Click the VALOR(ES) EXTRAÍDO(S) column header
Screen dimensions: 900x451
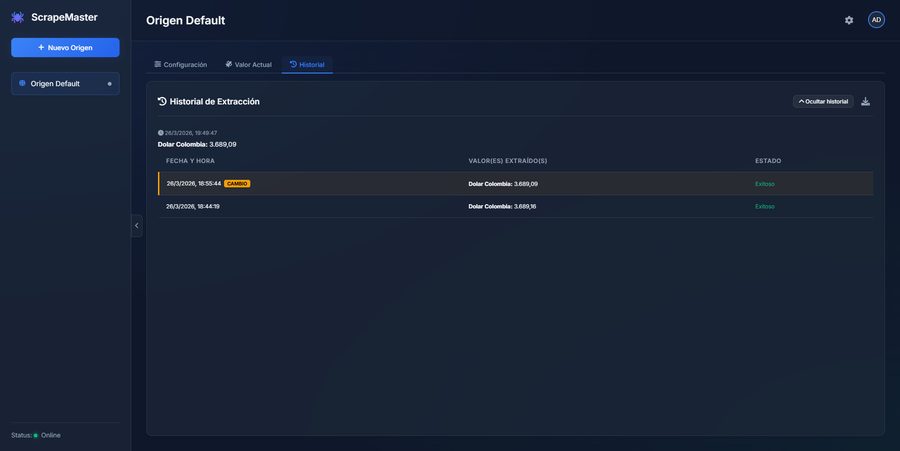(507, 161)
